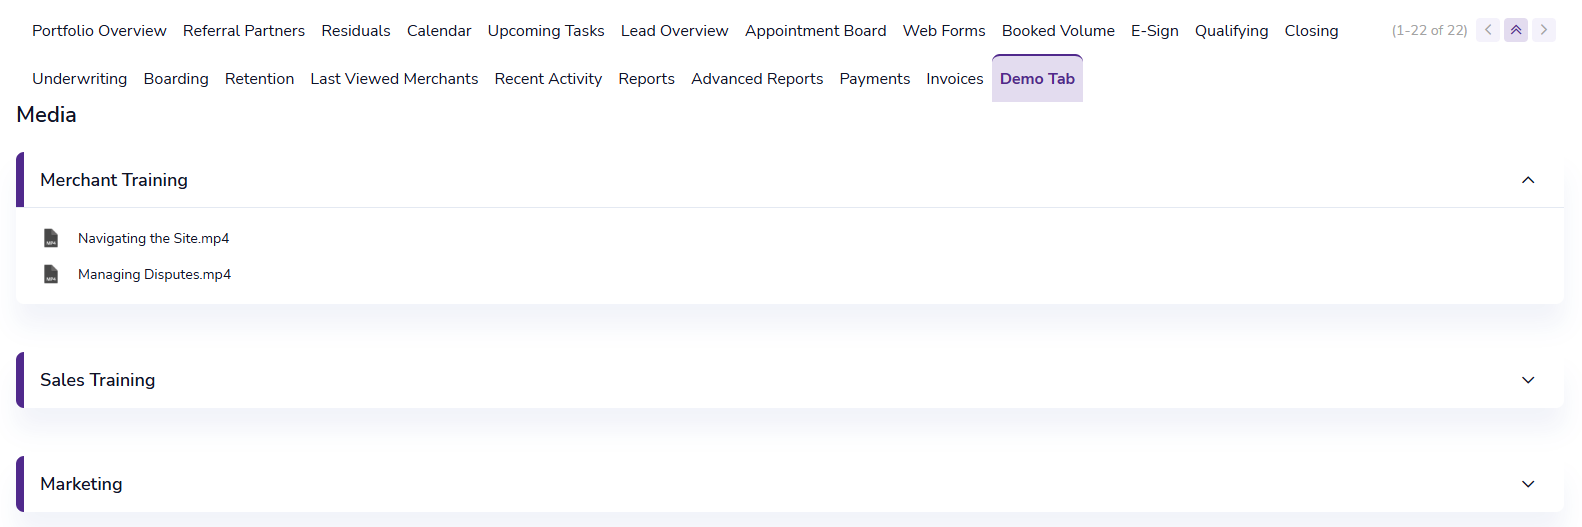The width and height of the screenshot is (1582, 527).
Task: Click the MP4 file icon beside Managing Disputes
Action: click(x=51, y=274)
